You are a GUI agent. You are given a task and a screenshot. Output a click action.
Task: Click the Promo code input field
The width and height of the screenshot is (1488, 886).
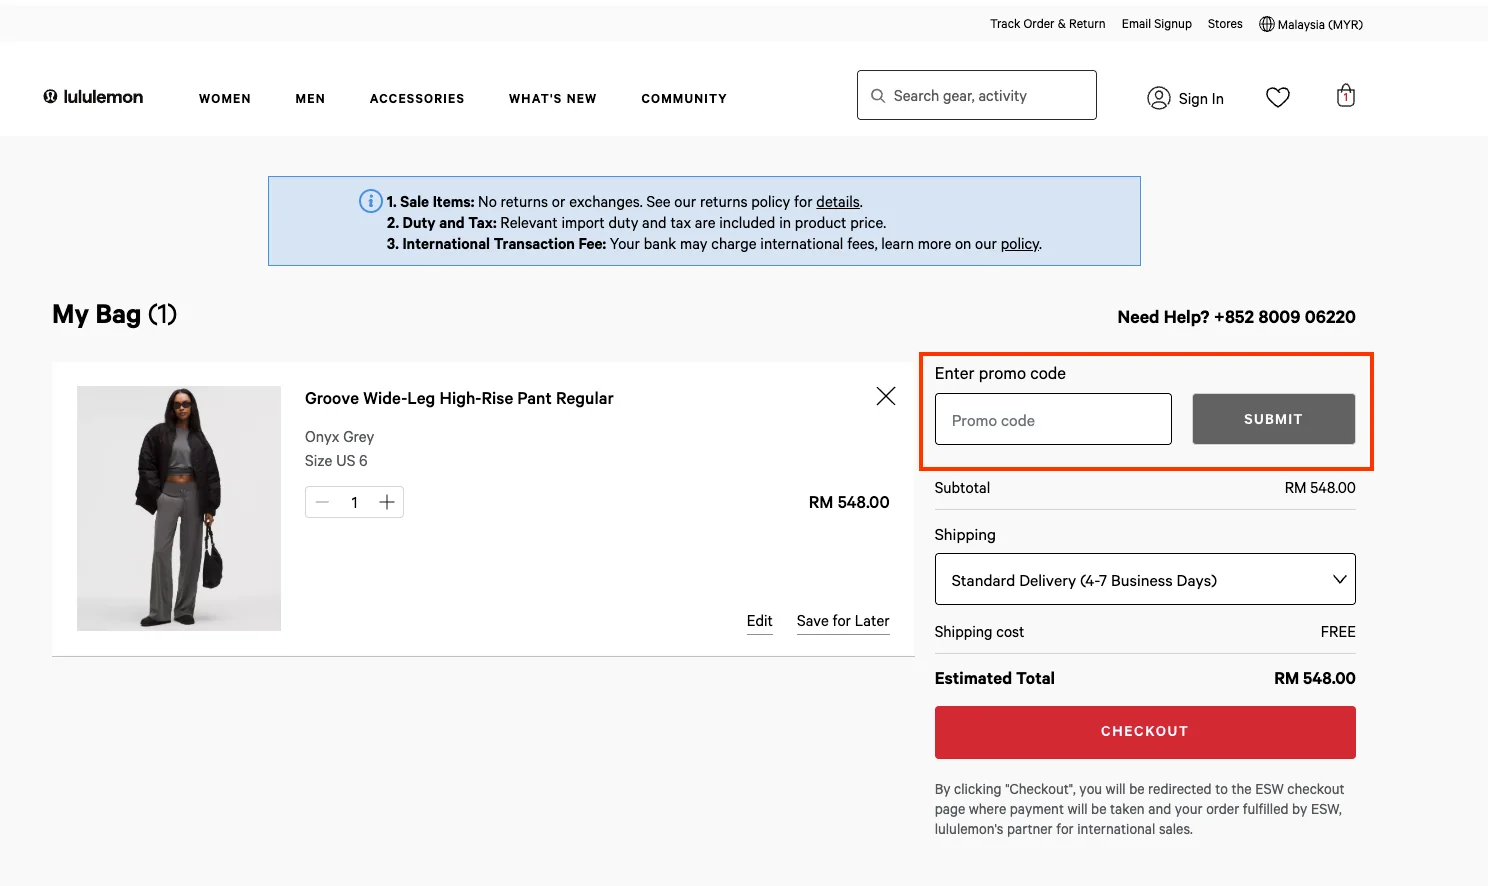[x=1053, y=419]
